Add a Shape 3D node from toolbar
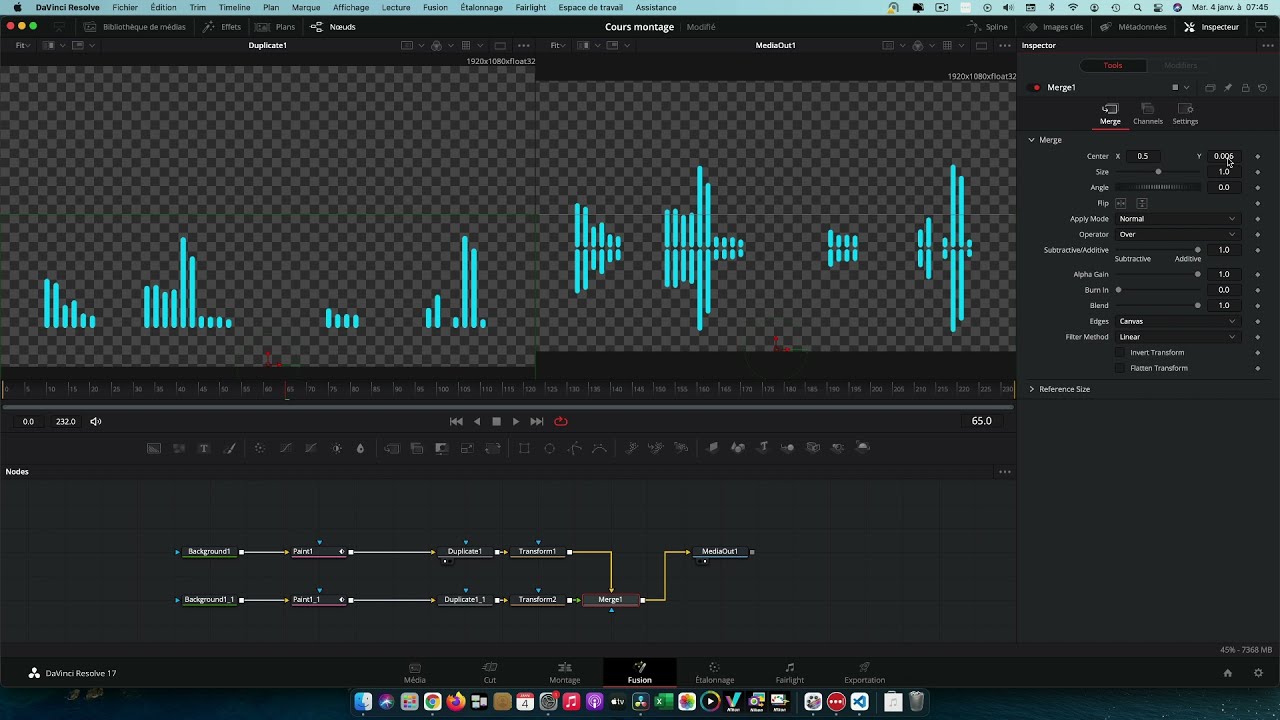This screenshot has height=720, width=1280. tap(738, 448)
